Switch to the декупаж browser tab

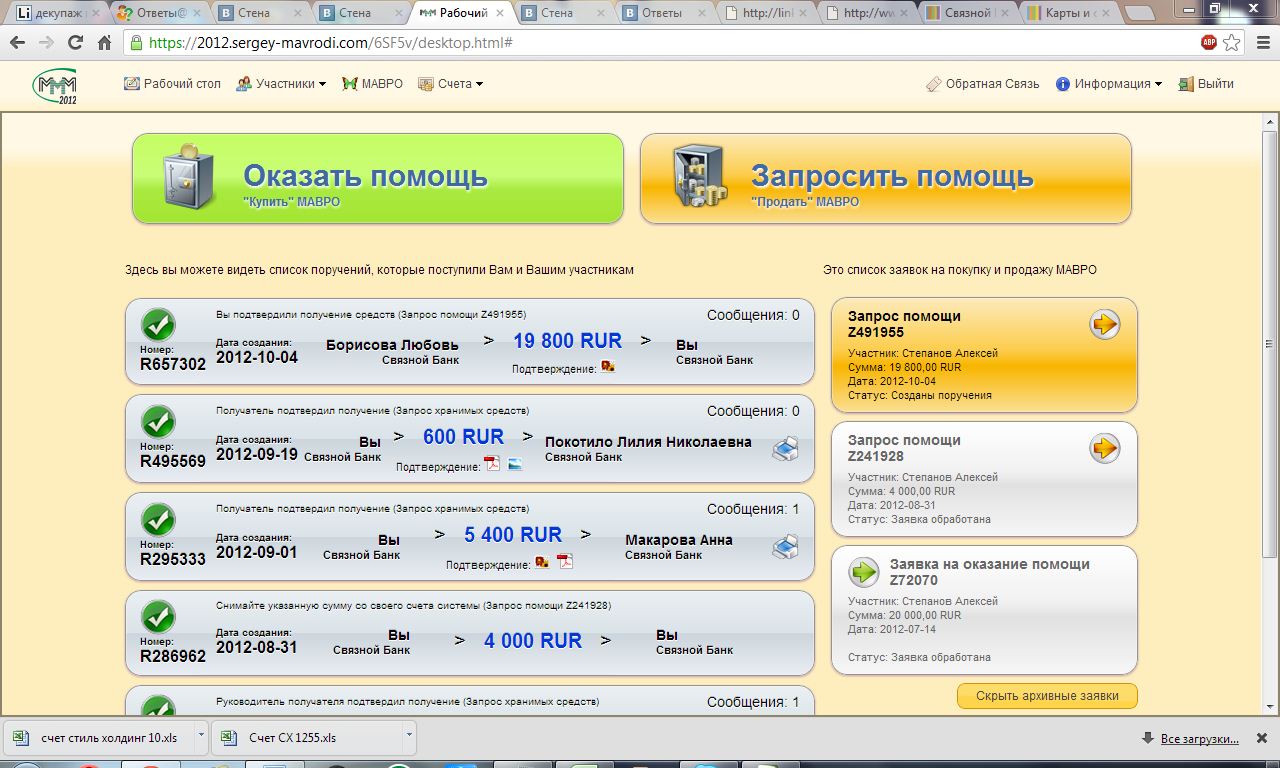tap(56, 13)
